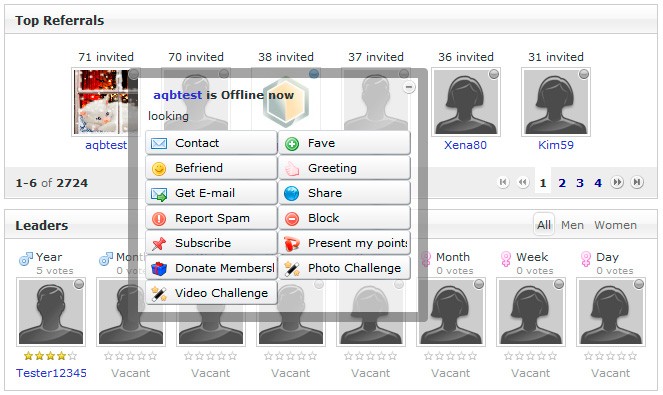Click the wand Photo Challenge icon
This screenshot has width=663, height=395.
292,269
